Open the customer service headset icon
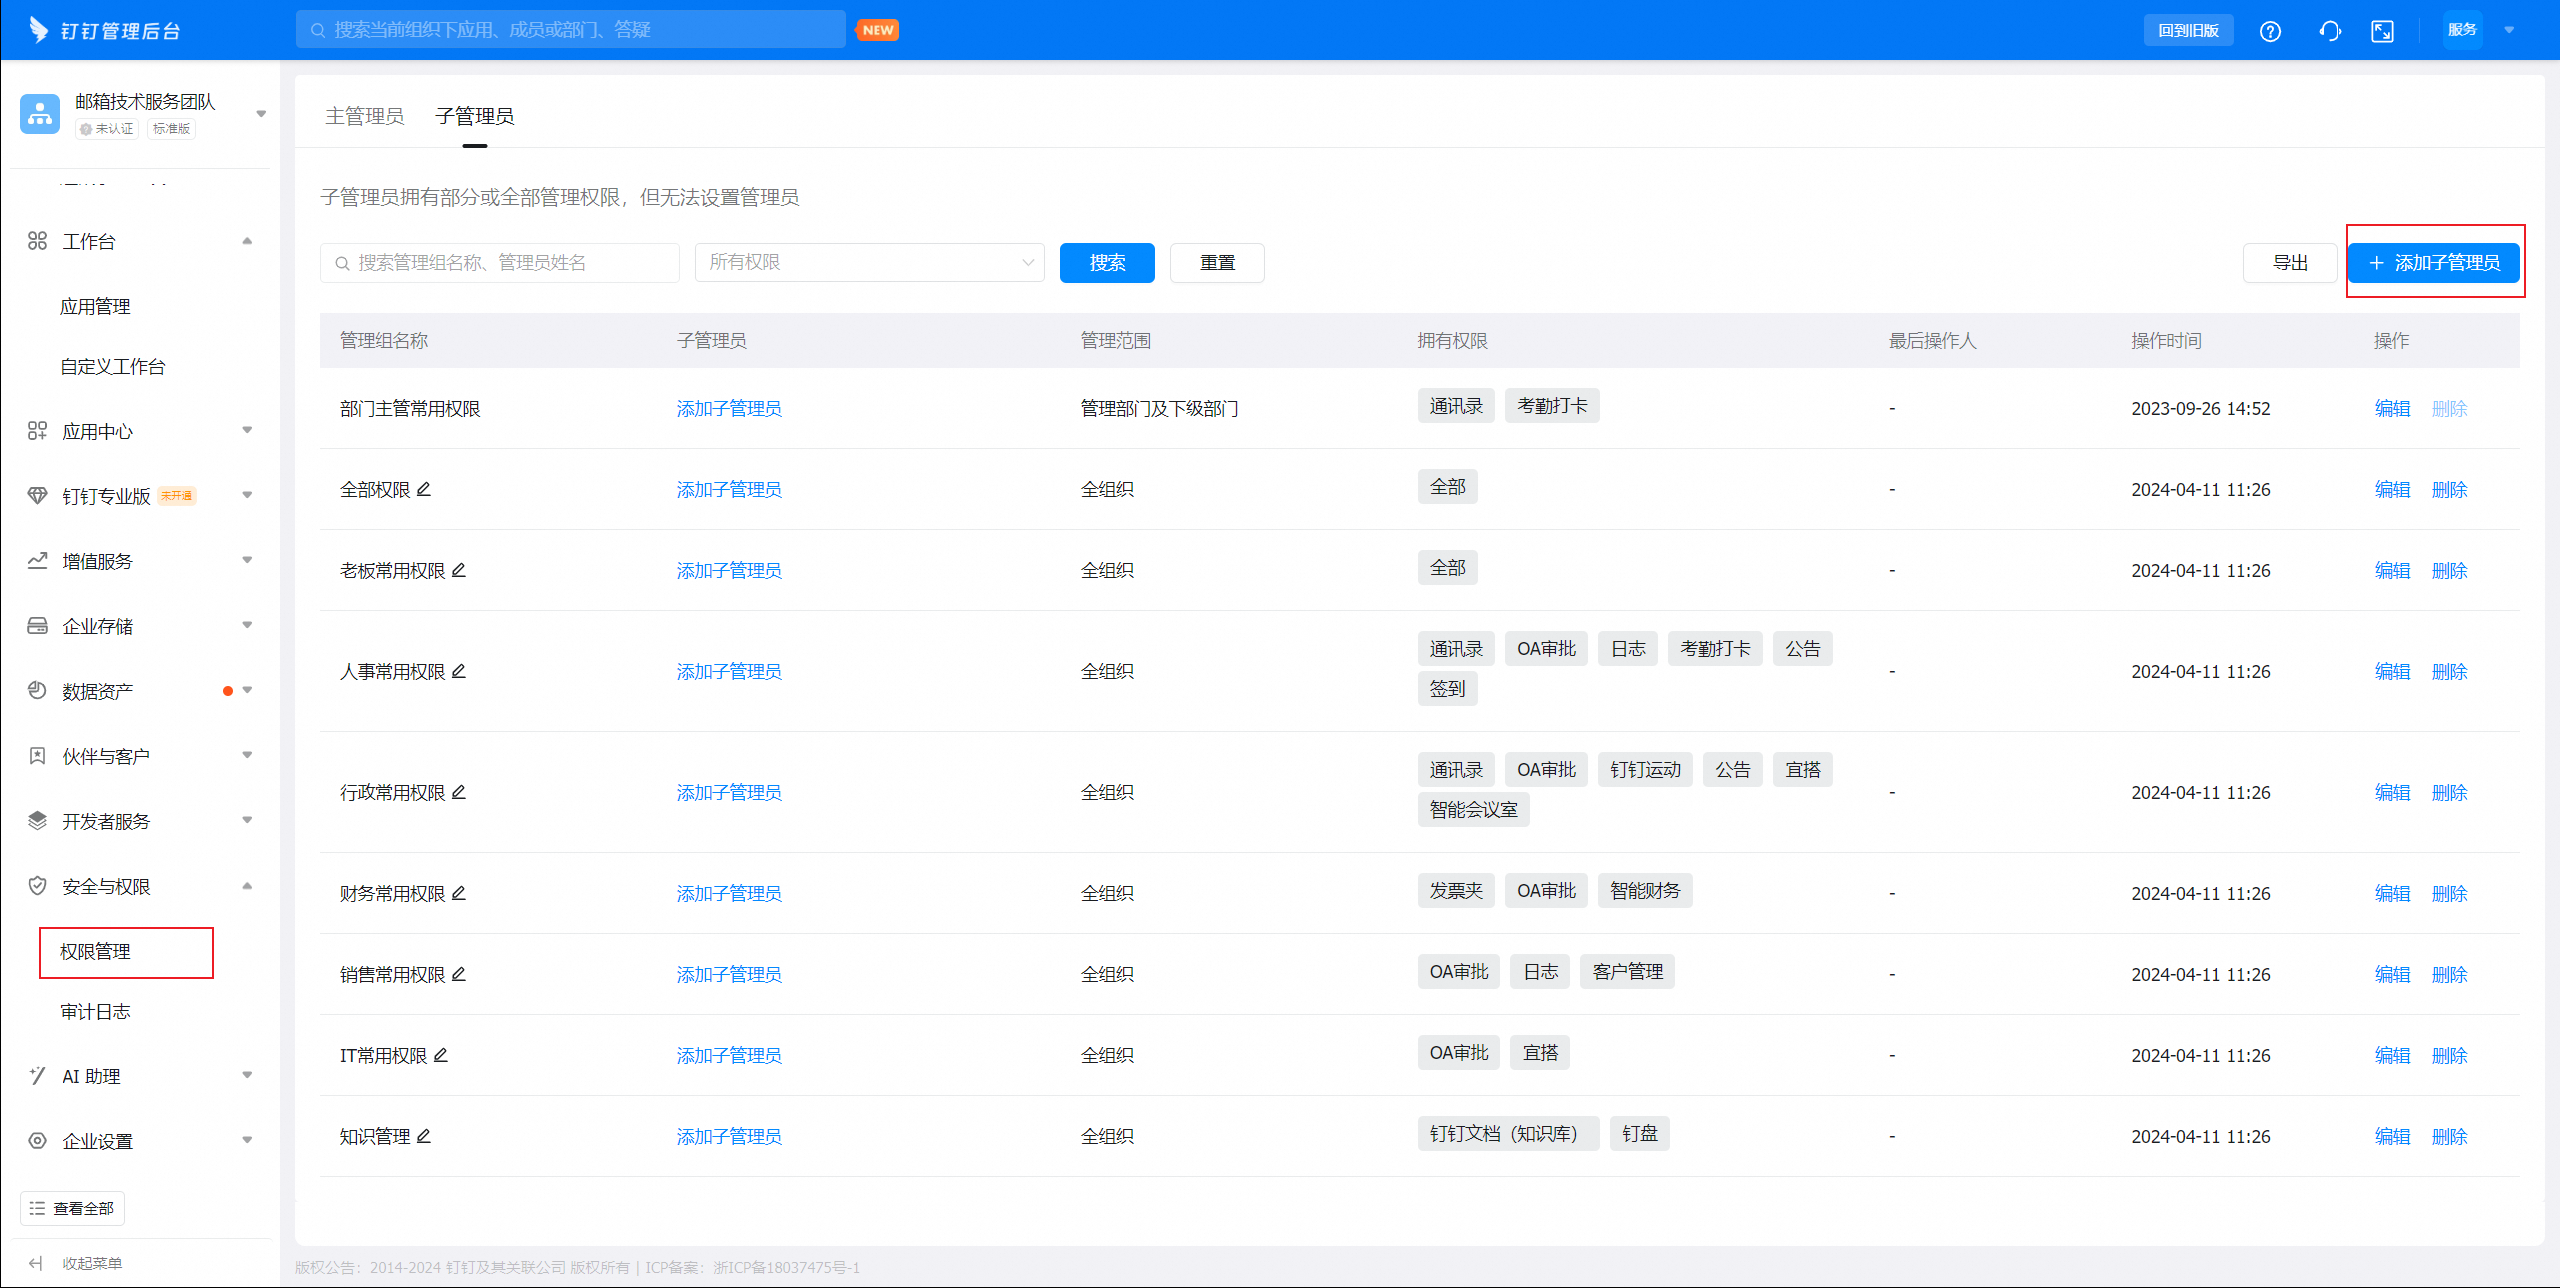Image resolution: width=2560 pixels, height=1288 pixels. pyautogui.click(x=2329, y=31)
